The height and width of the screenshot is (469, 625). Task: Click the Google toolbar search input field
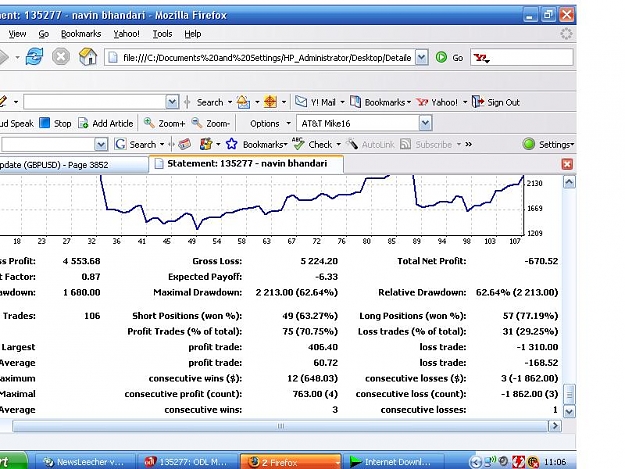point(48,144)
